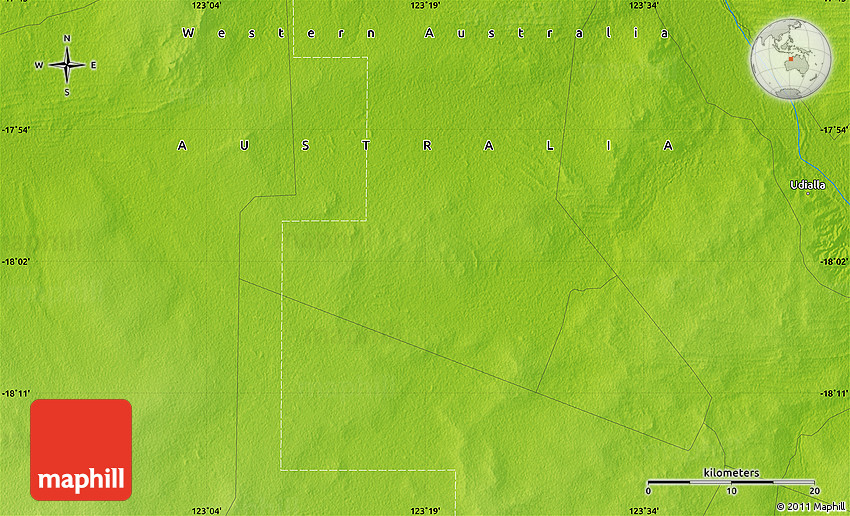Select the Udialla town label
The image size is (850, 516).
808,185
